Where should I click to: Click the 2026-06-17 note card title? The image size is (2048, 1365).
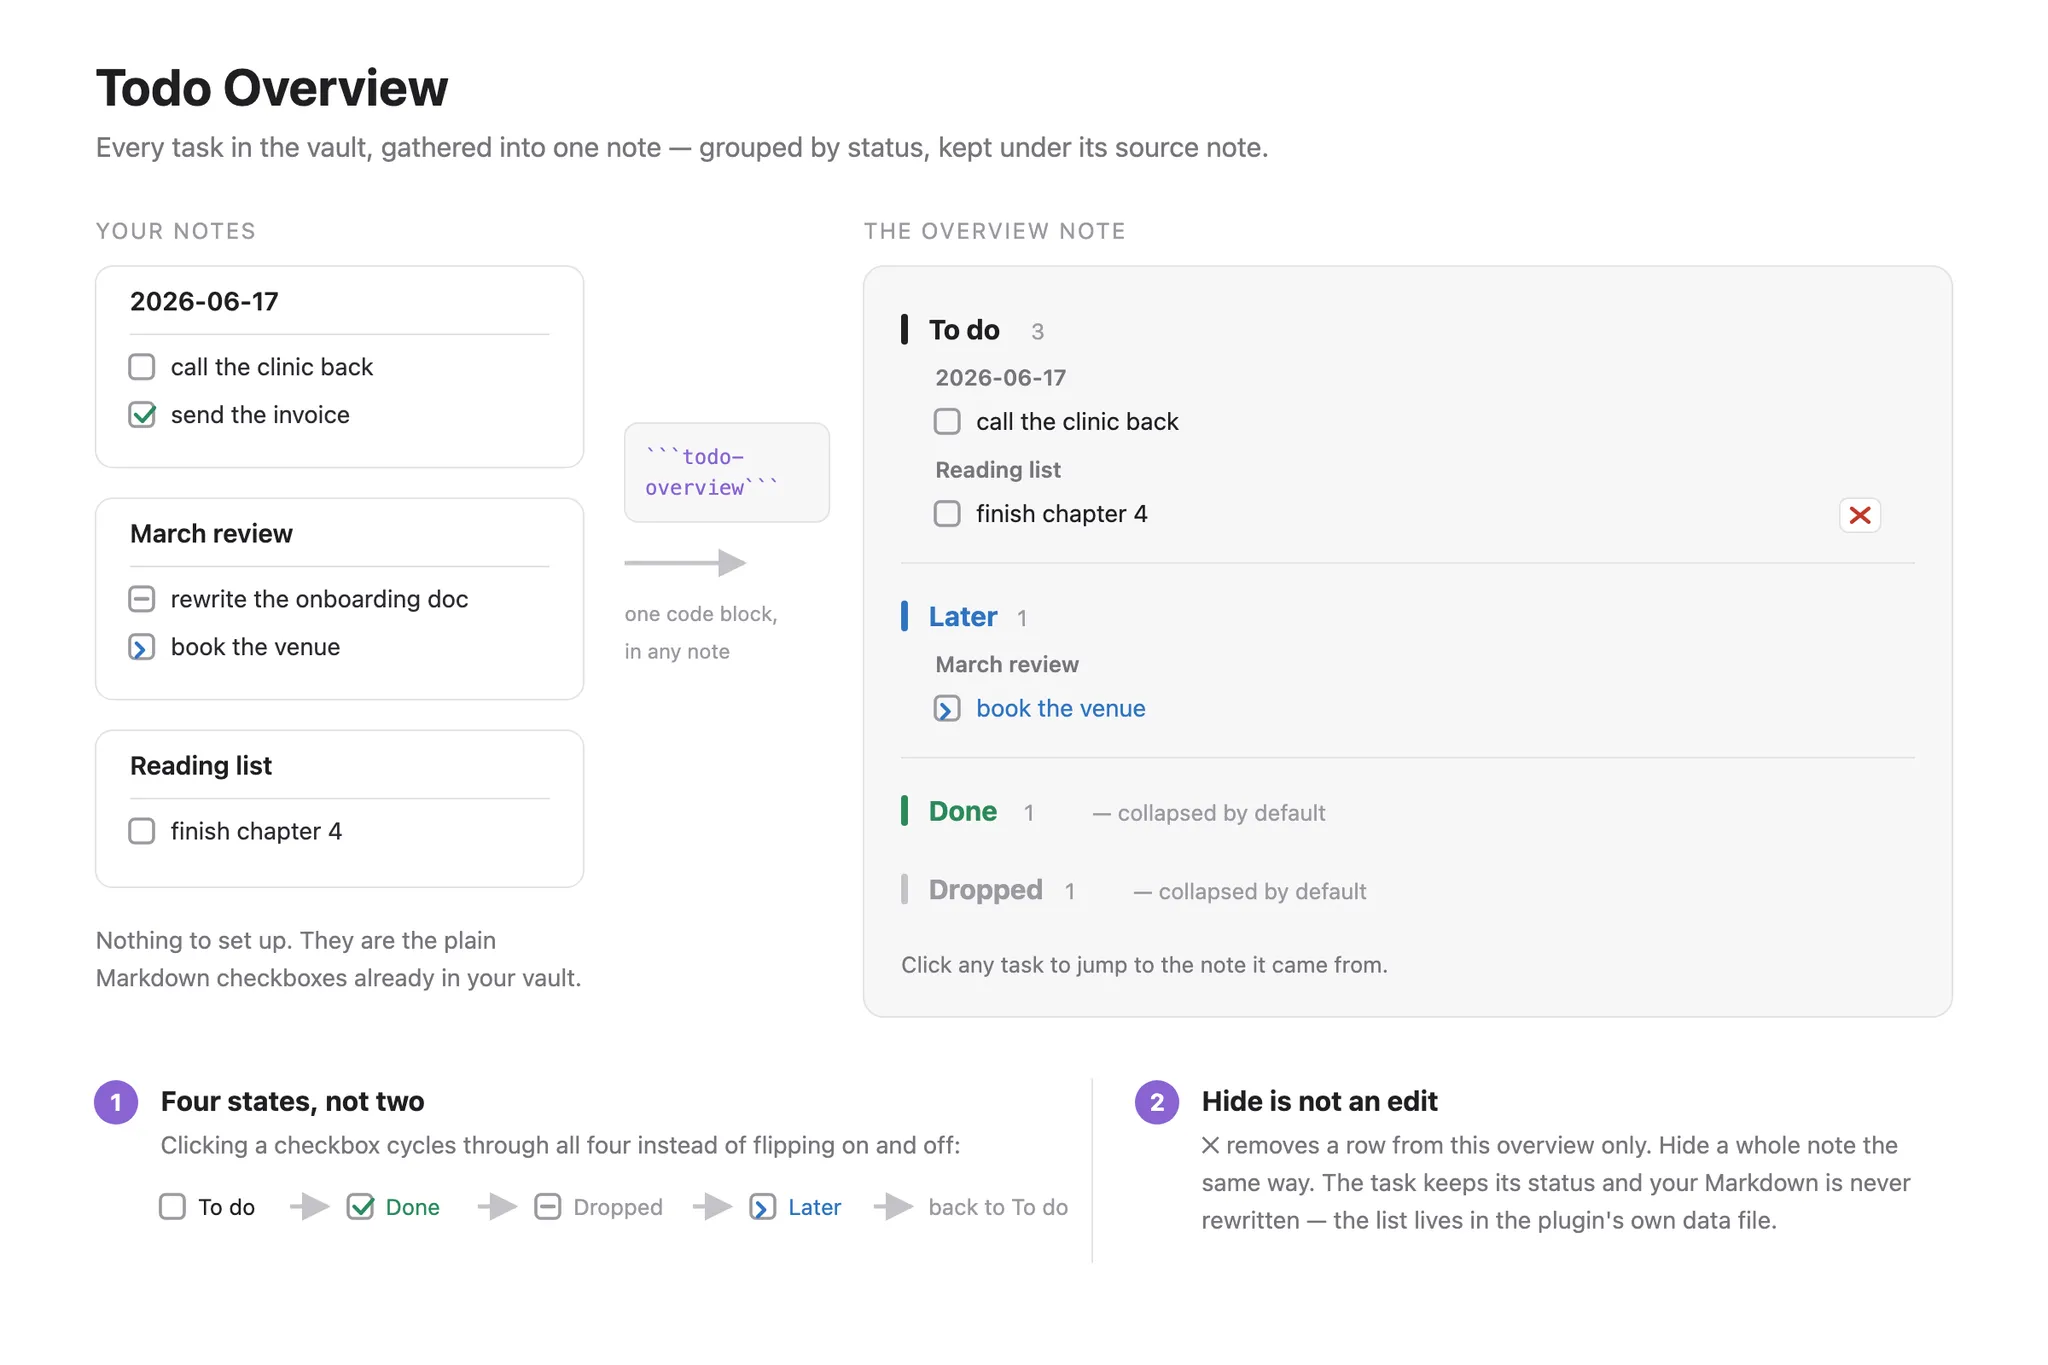[x=204, y=301]
